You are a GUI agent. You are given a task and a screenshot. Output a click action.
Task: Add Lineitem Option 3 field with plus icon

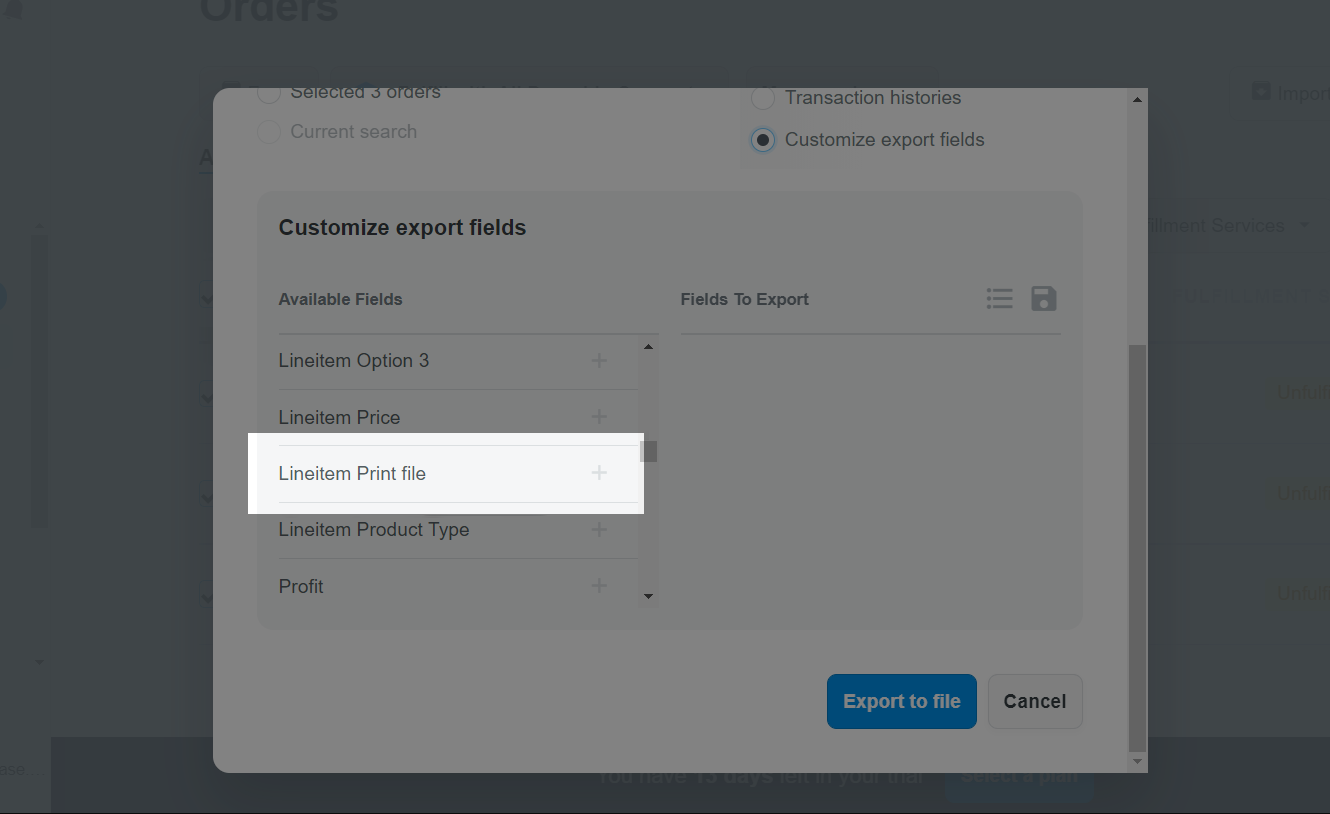tap(599, 360)
